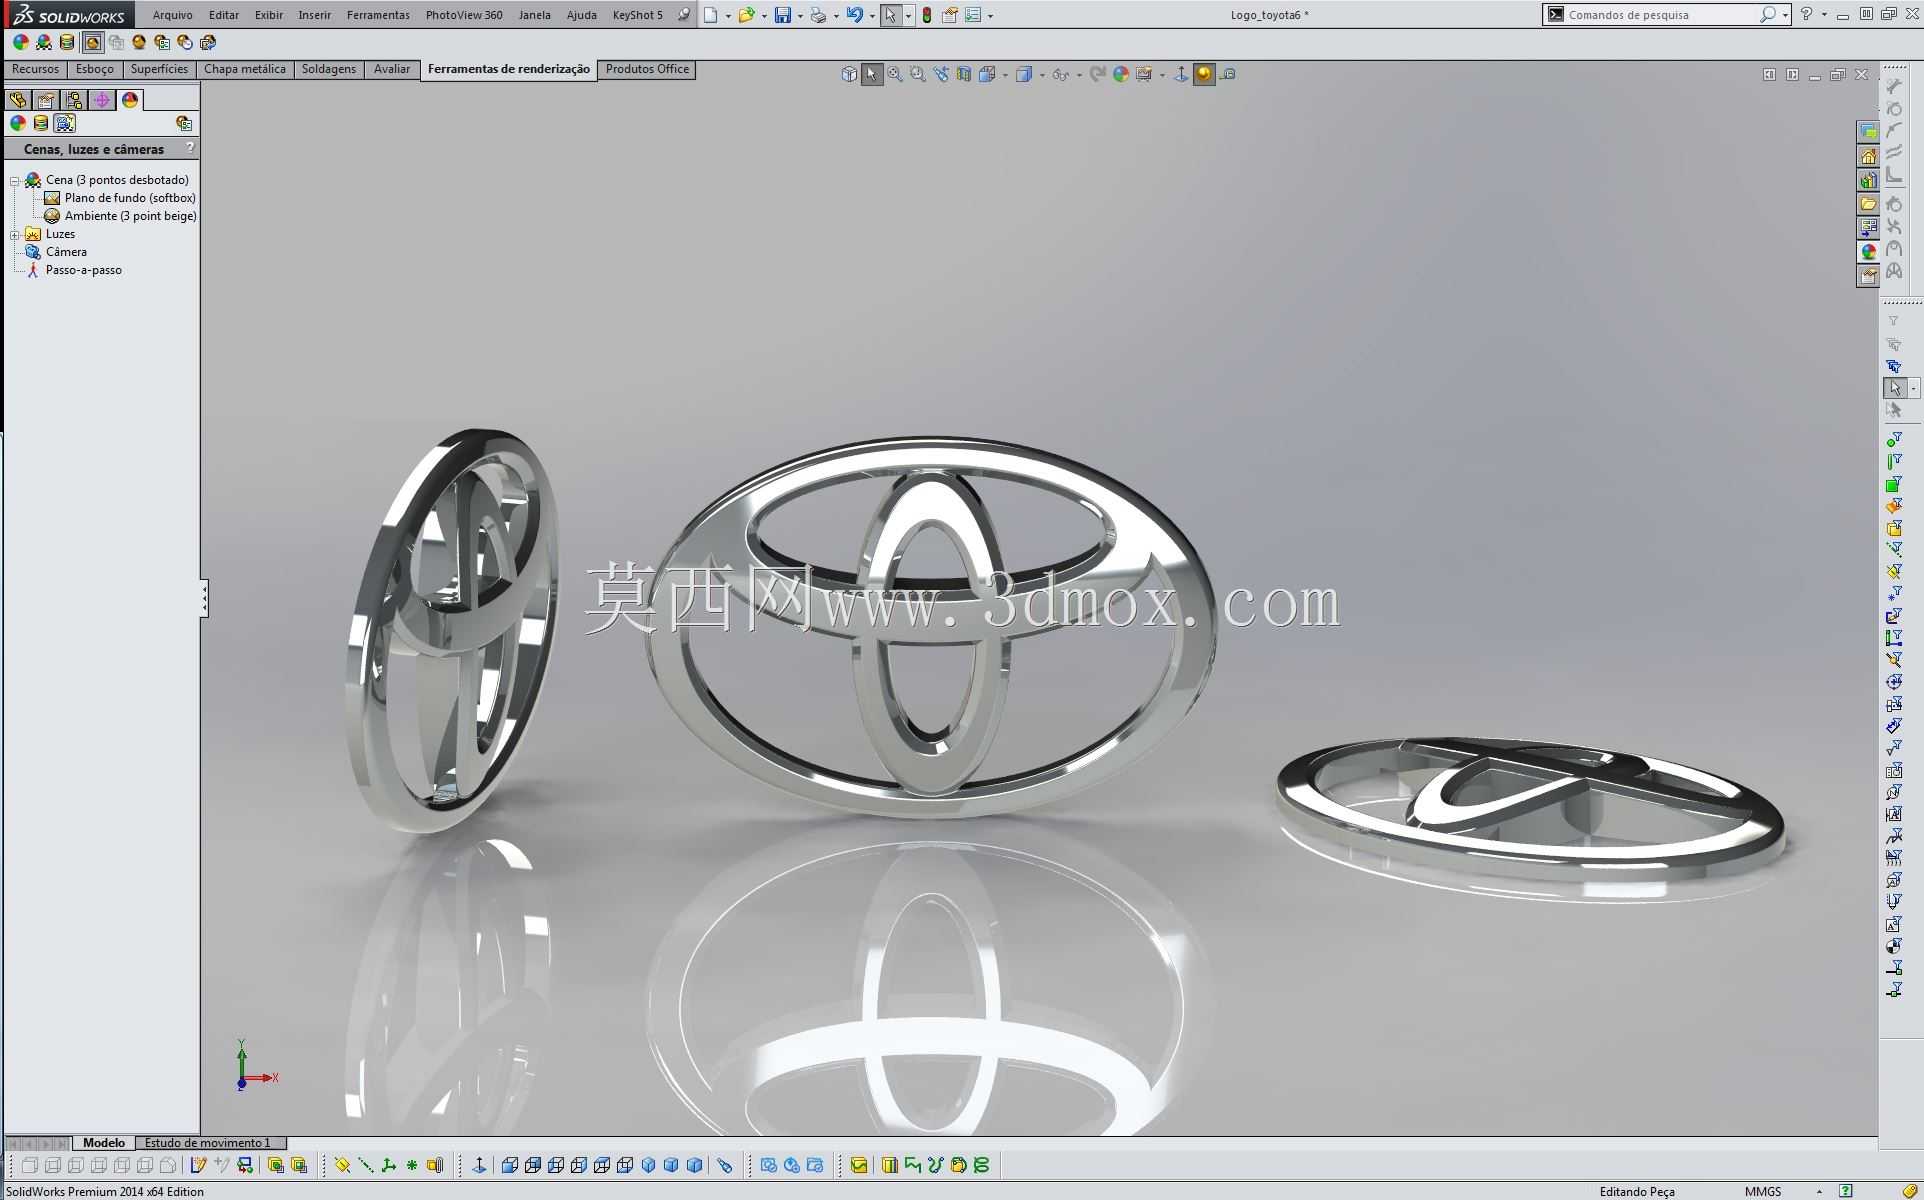Click the Zoom to Area icon
This screenshot has height=1200, width=1924.
pos(918,74)
